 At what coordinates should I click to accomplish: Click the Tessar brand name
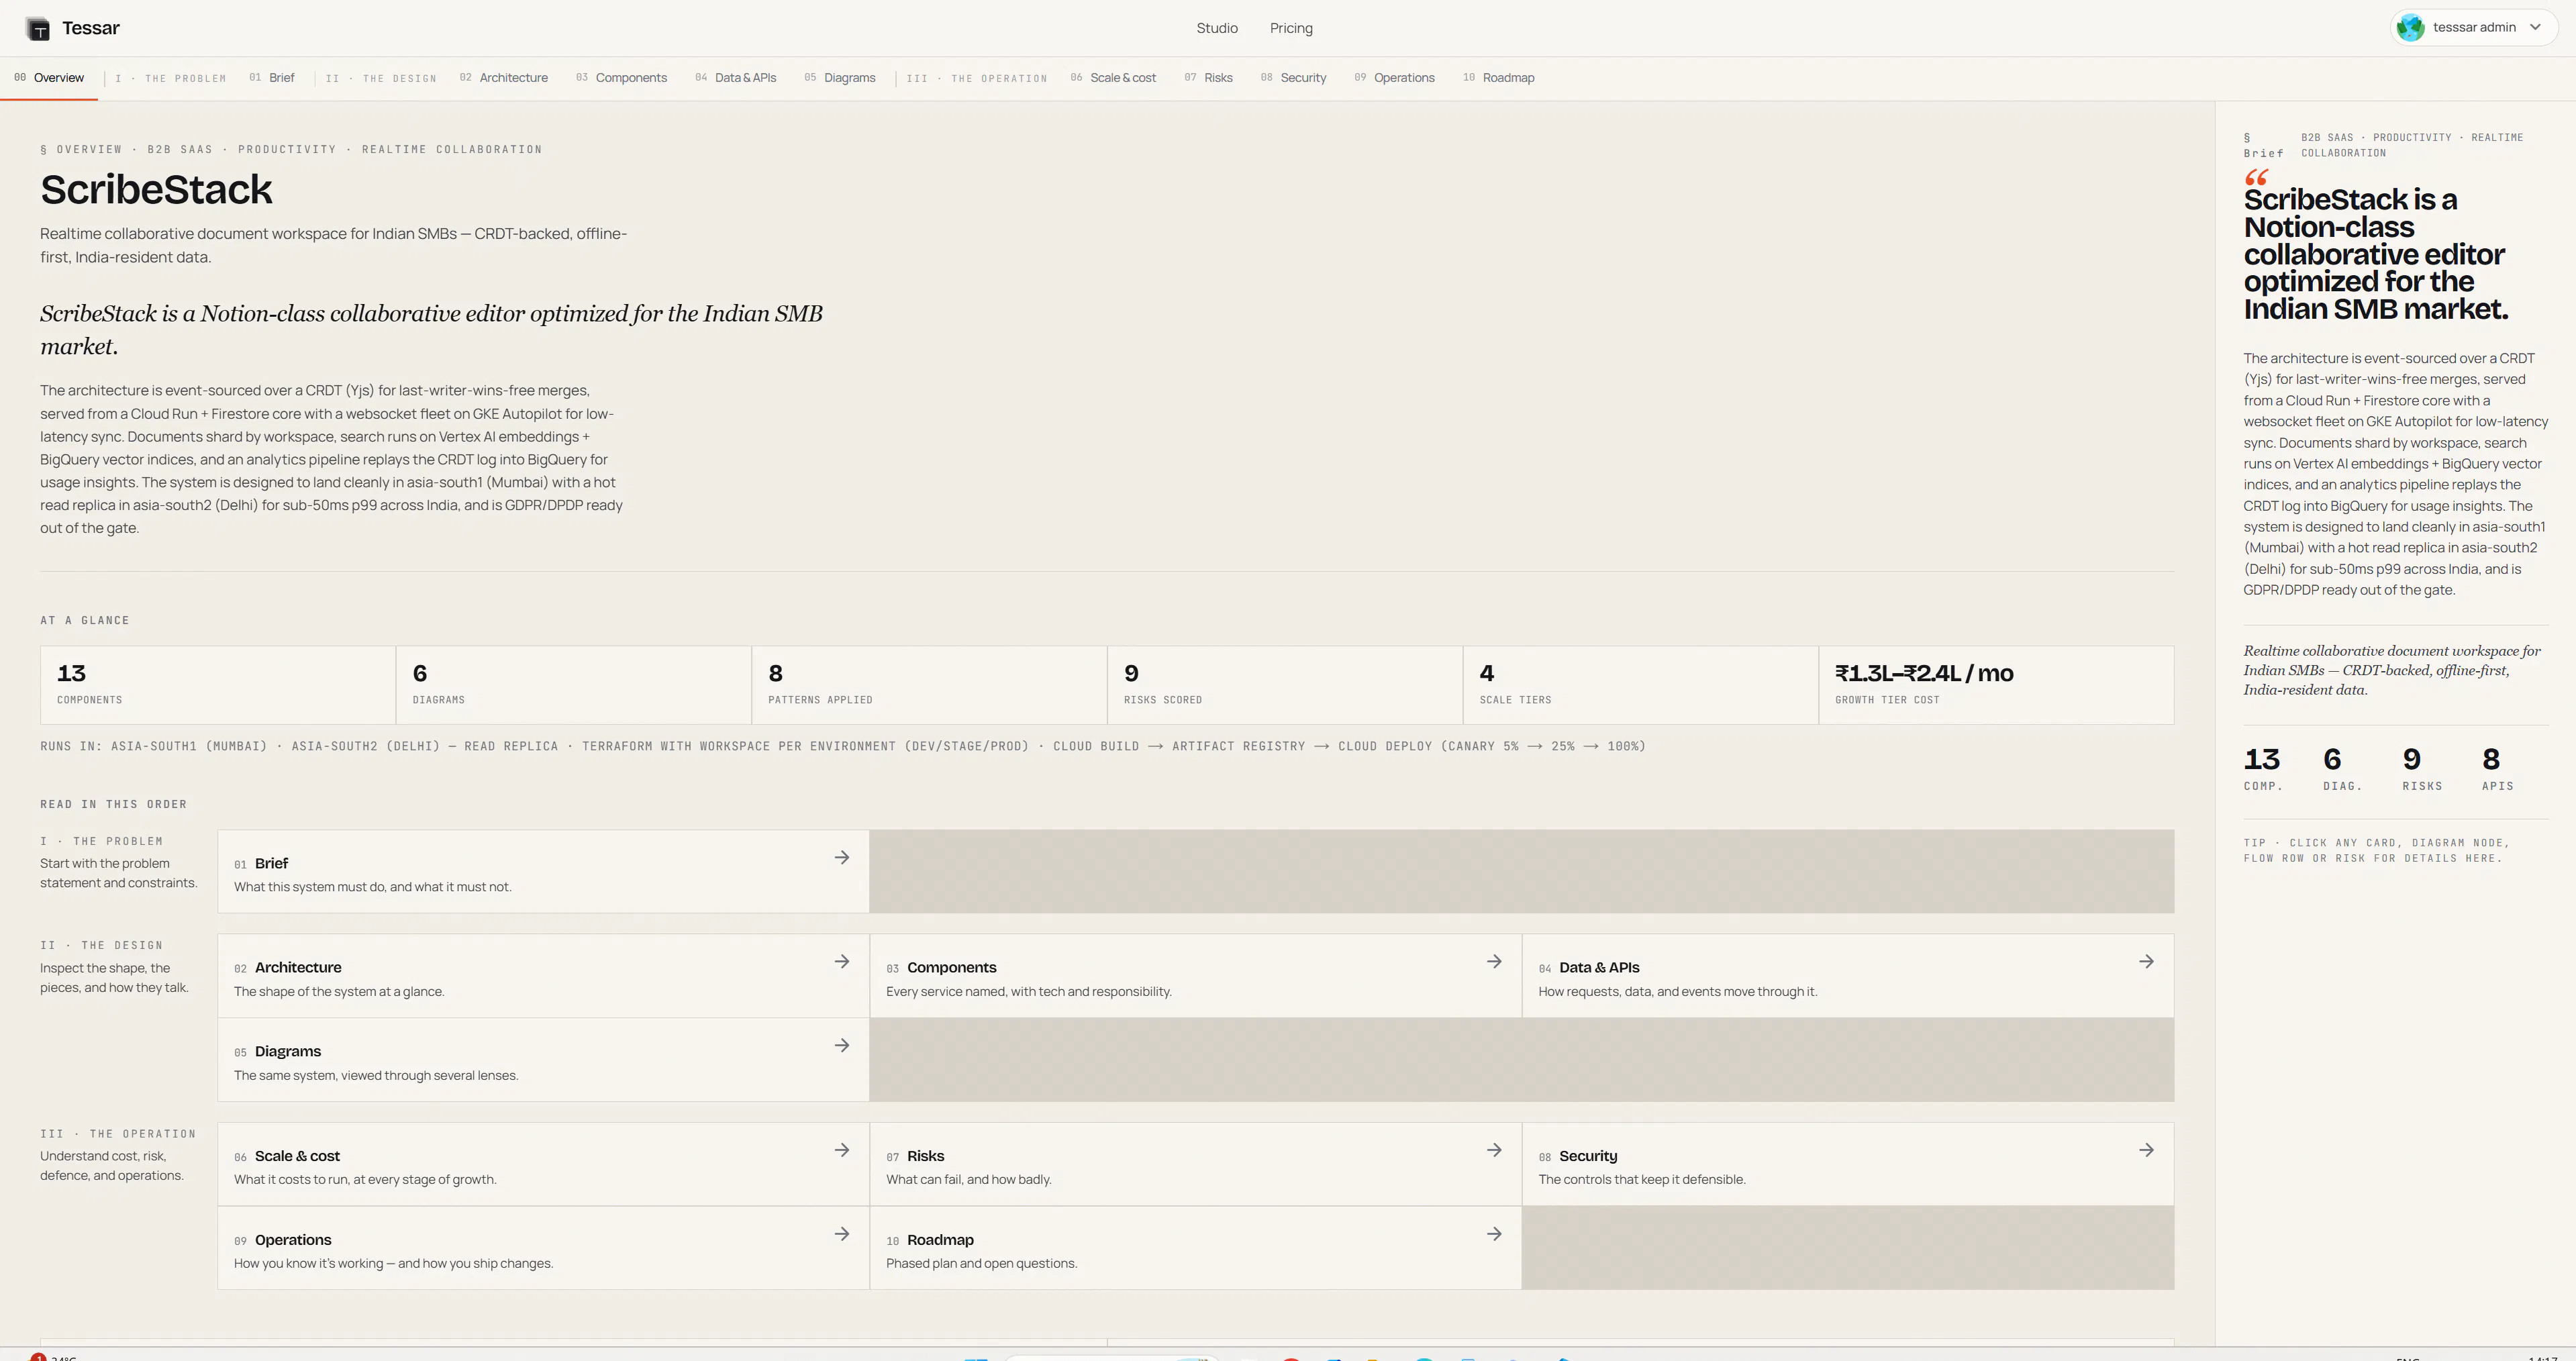[x=91, y=28]
